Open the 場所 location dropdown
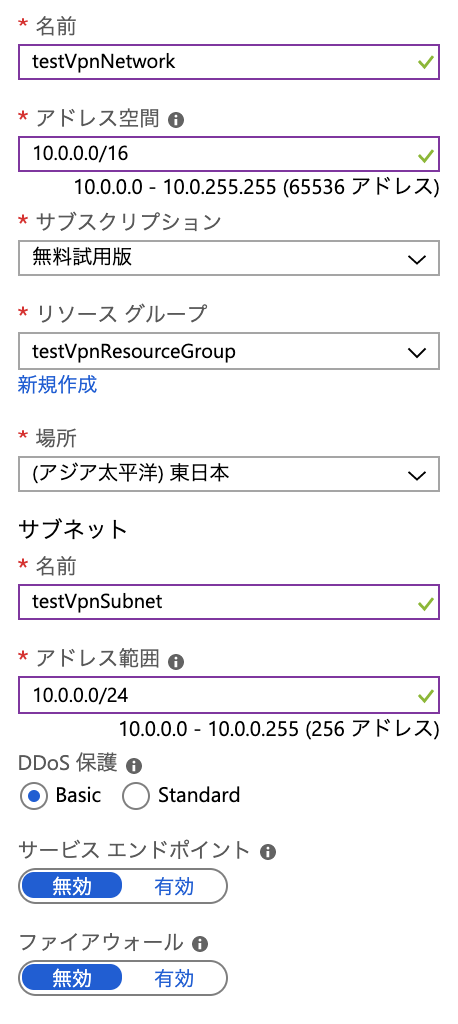The image size is (458, 1024). (x=229, y=474)
